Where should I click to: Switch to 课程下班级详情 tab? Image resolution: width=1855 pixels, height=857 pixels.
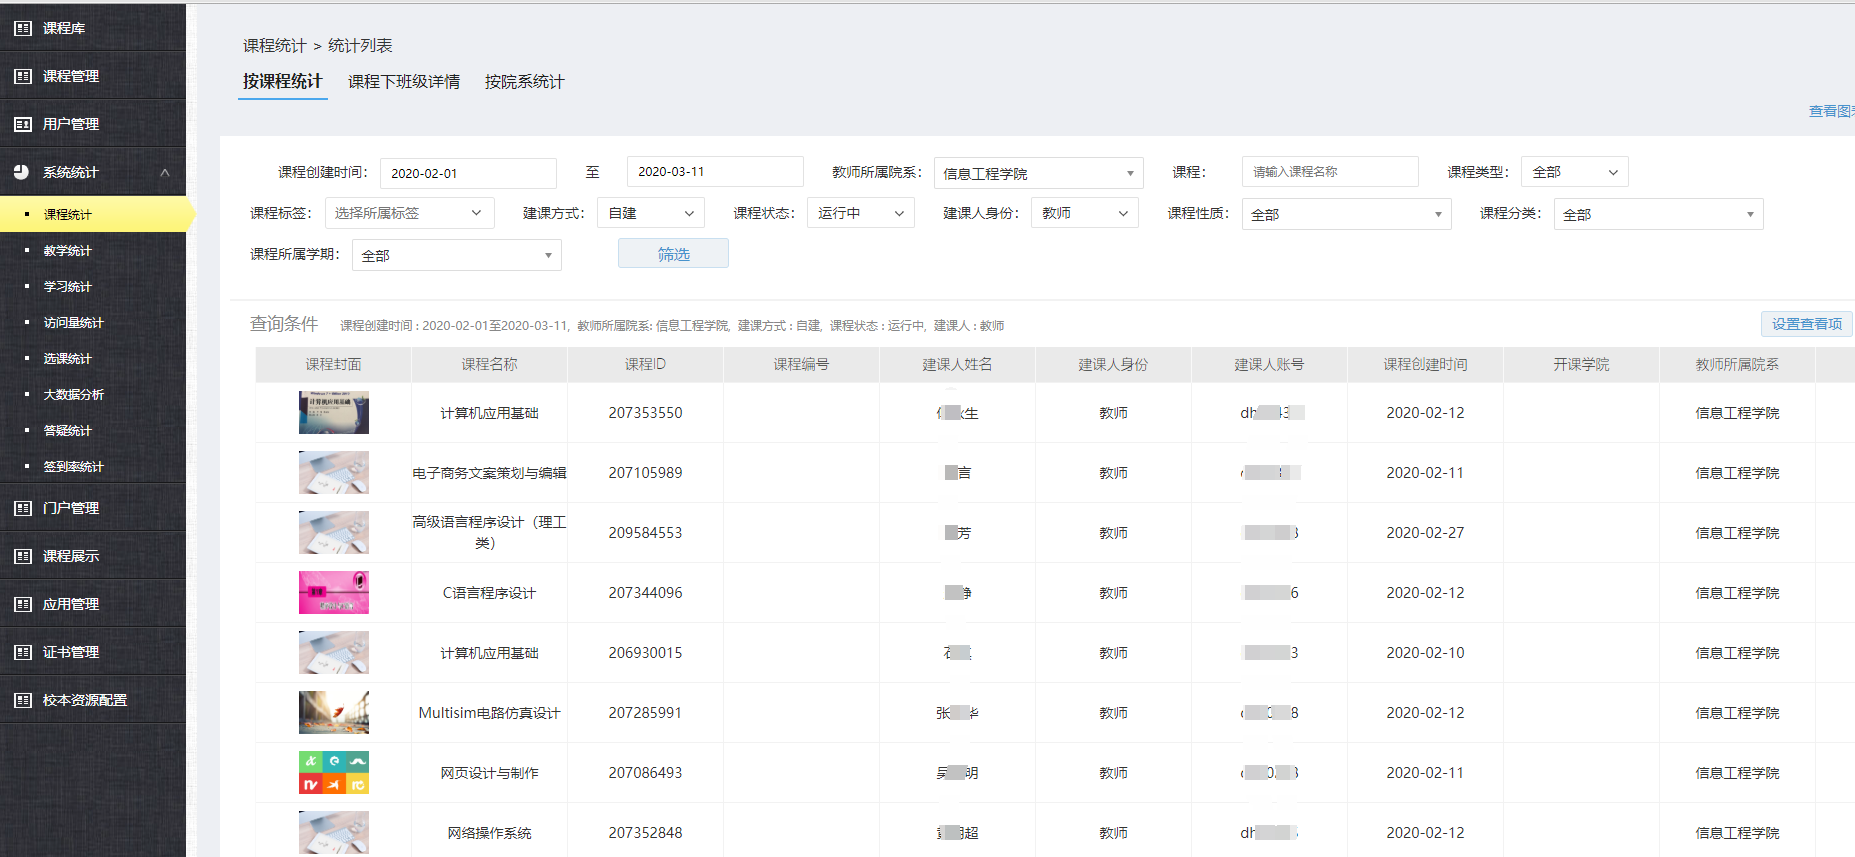click(x=404, y=82)
